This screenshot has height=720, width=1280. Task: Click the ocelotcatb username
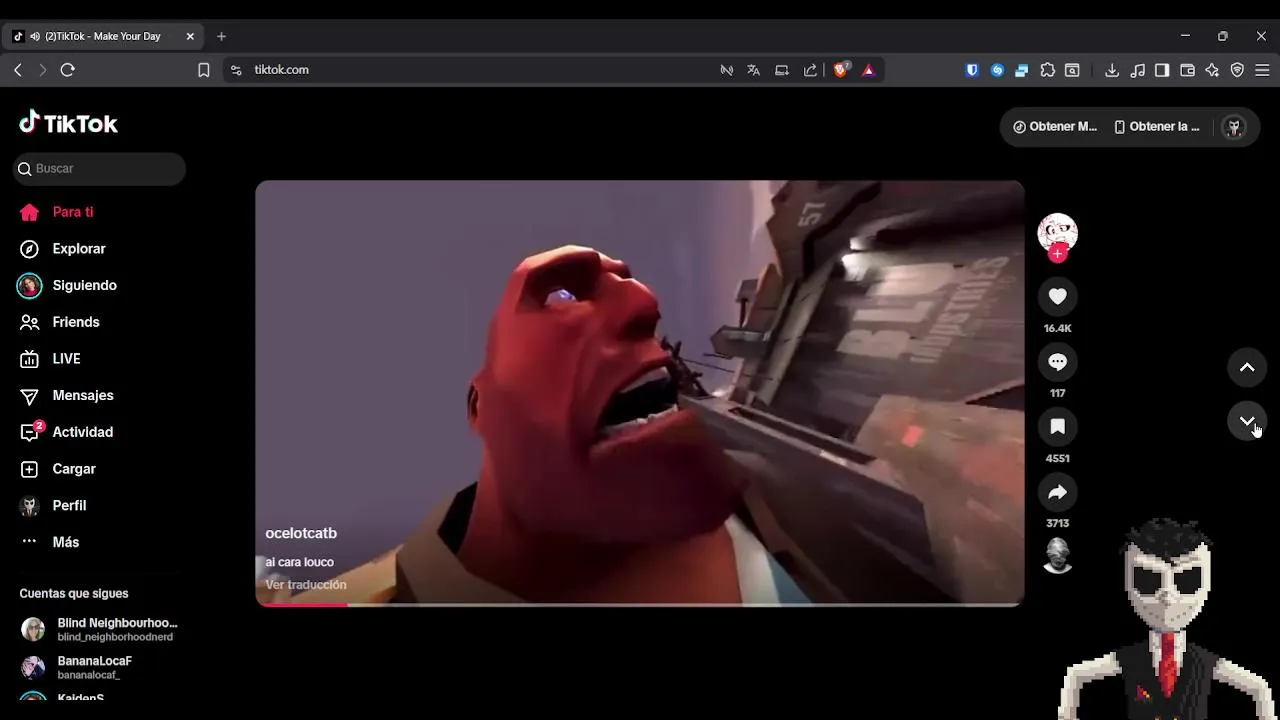pyautogui.click(x=301, y=534)
